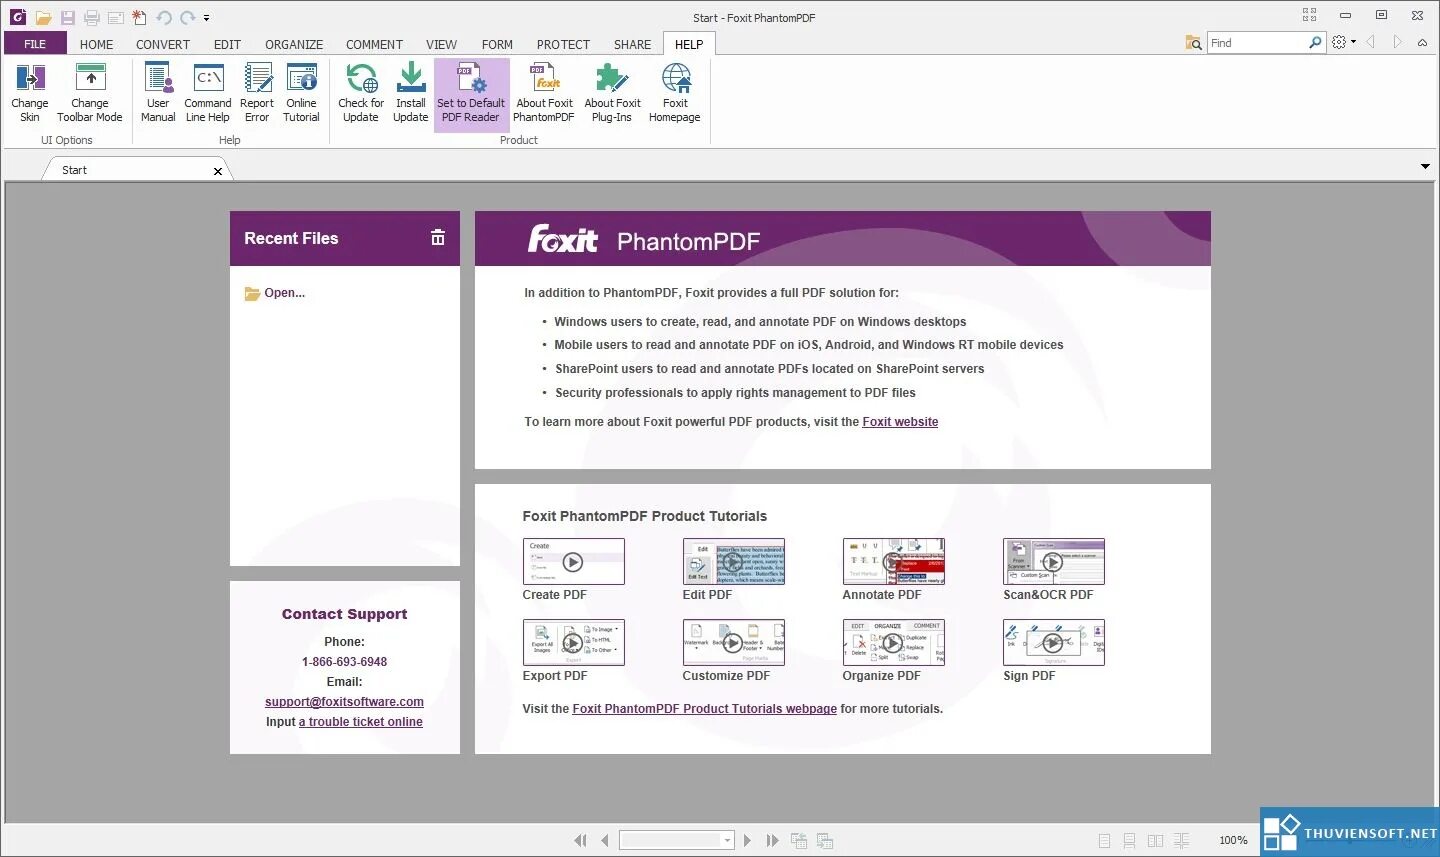Select facing pages view icon
The width and height of the screenshot is (1440, 857).
[1155, 841]
